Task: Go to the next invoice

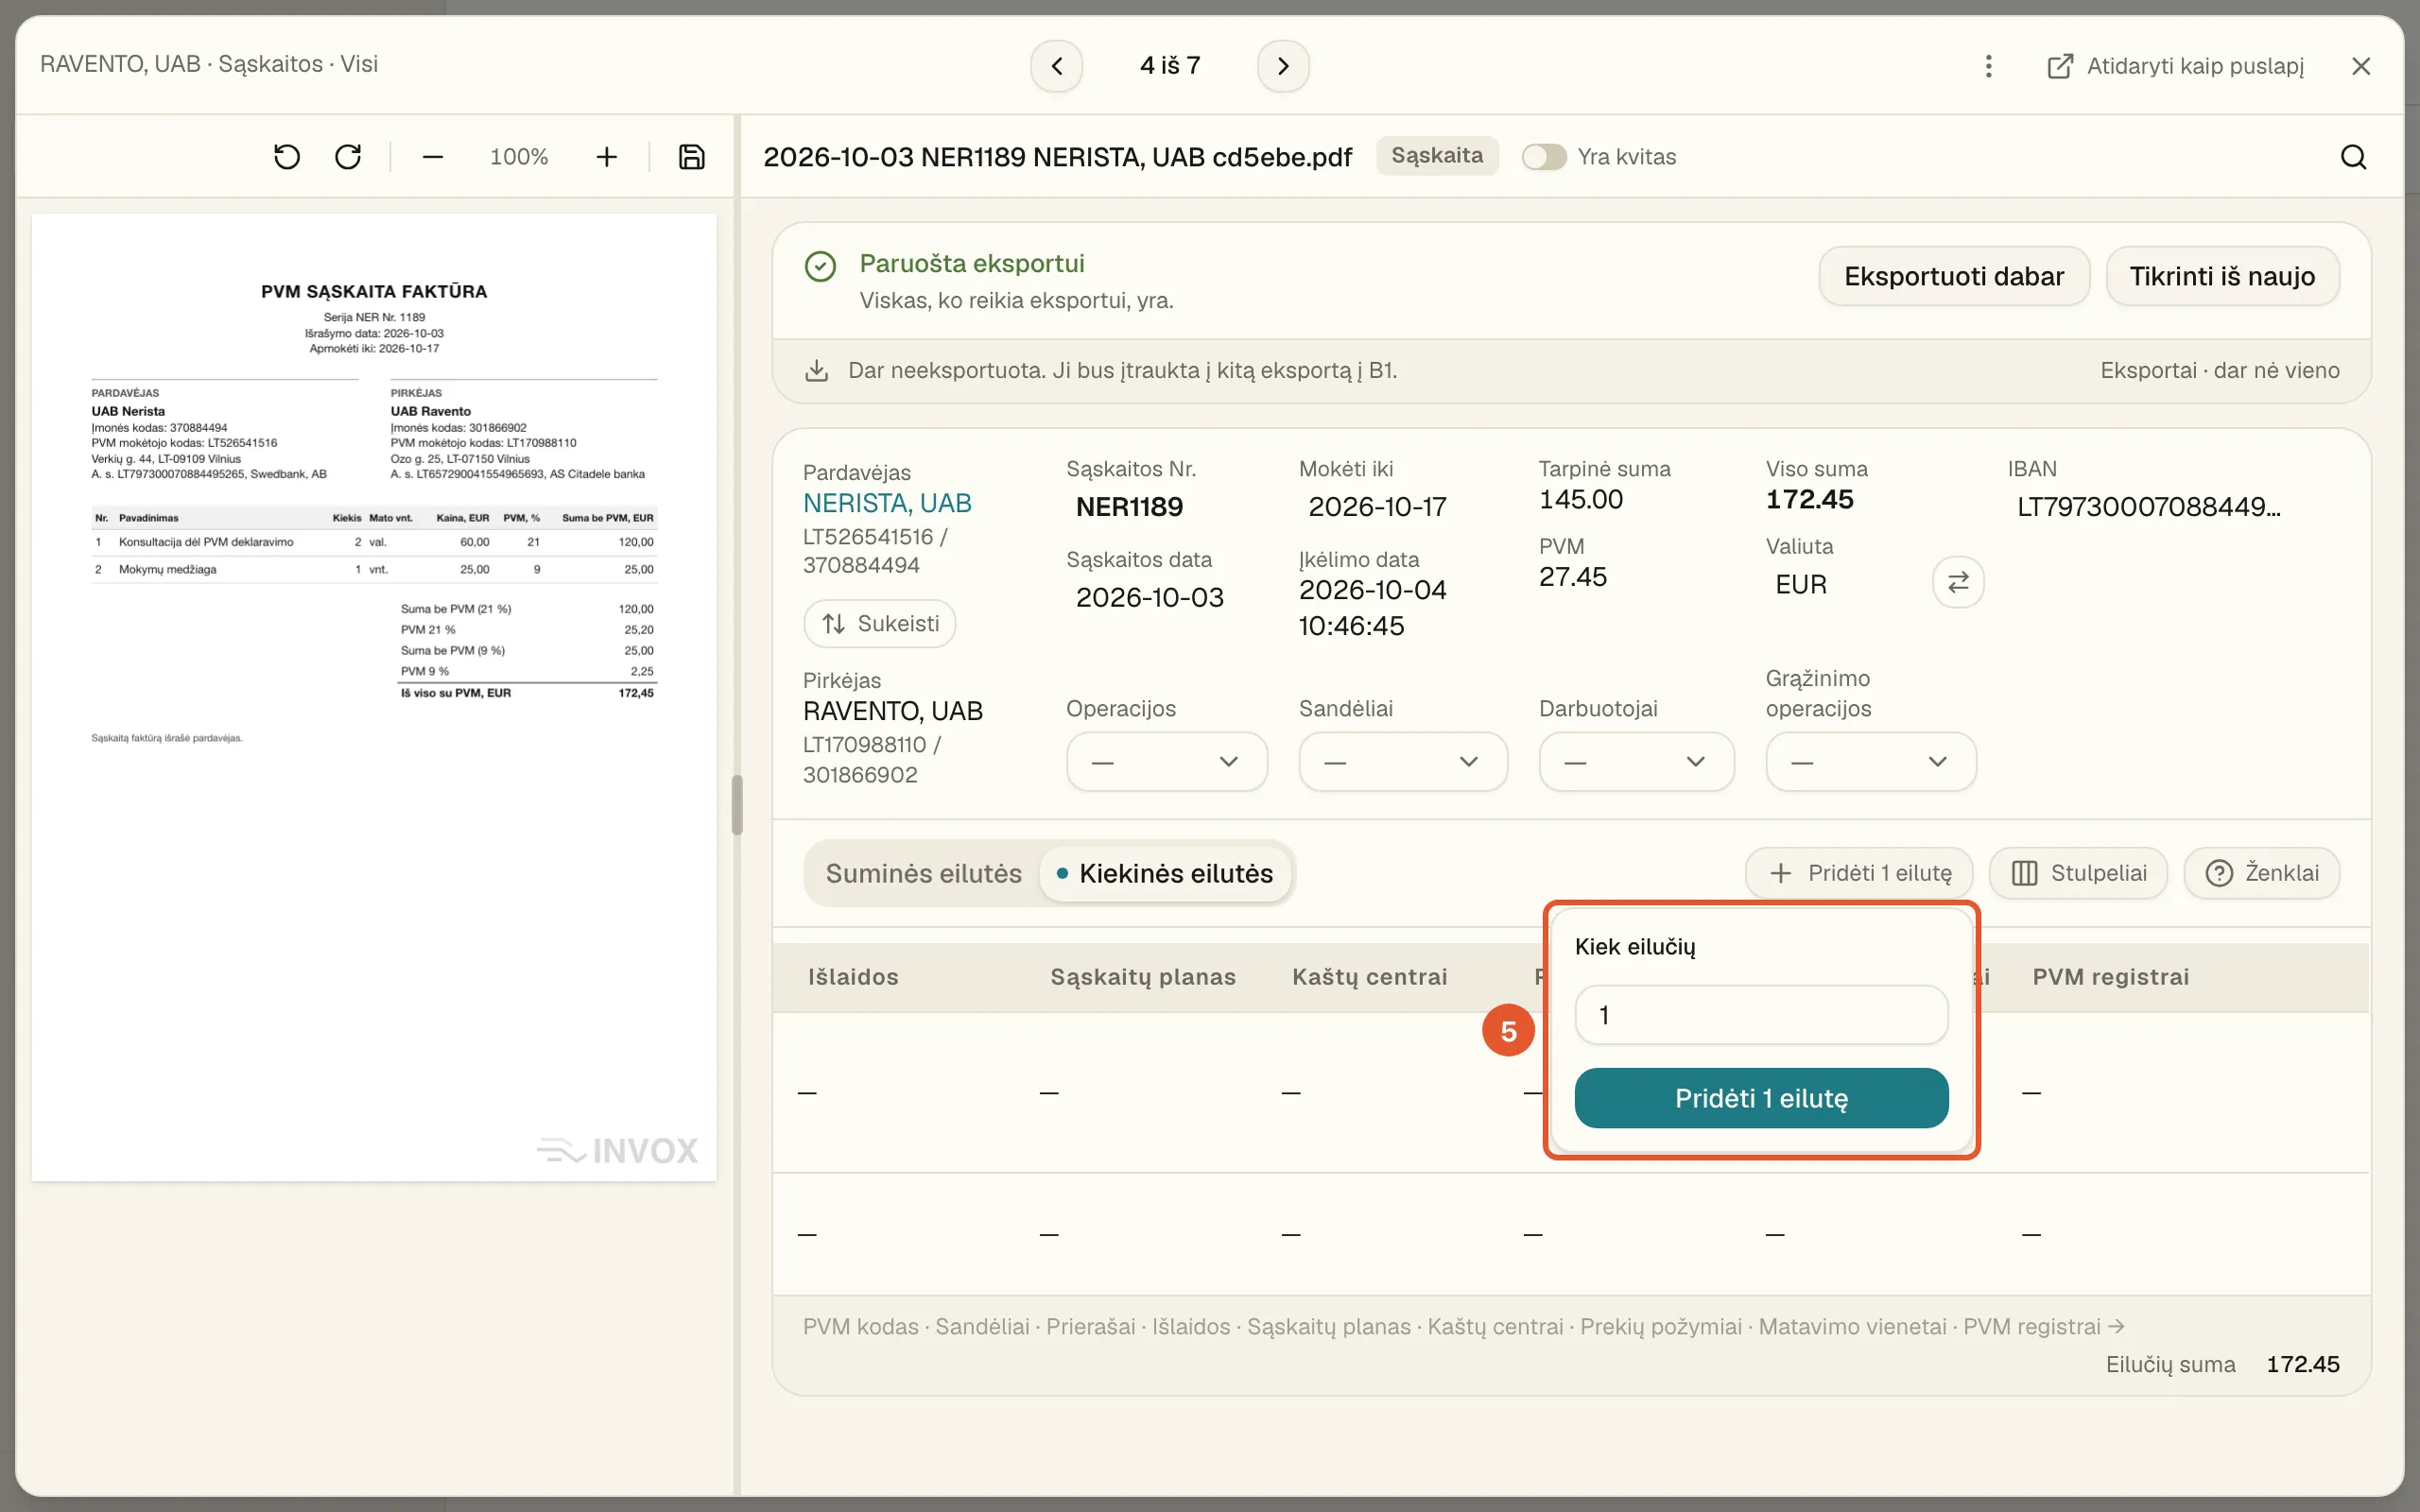Action: pyautogui.click(x=1283, y=66)
